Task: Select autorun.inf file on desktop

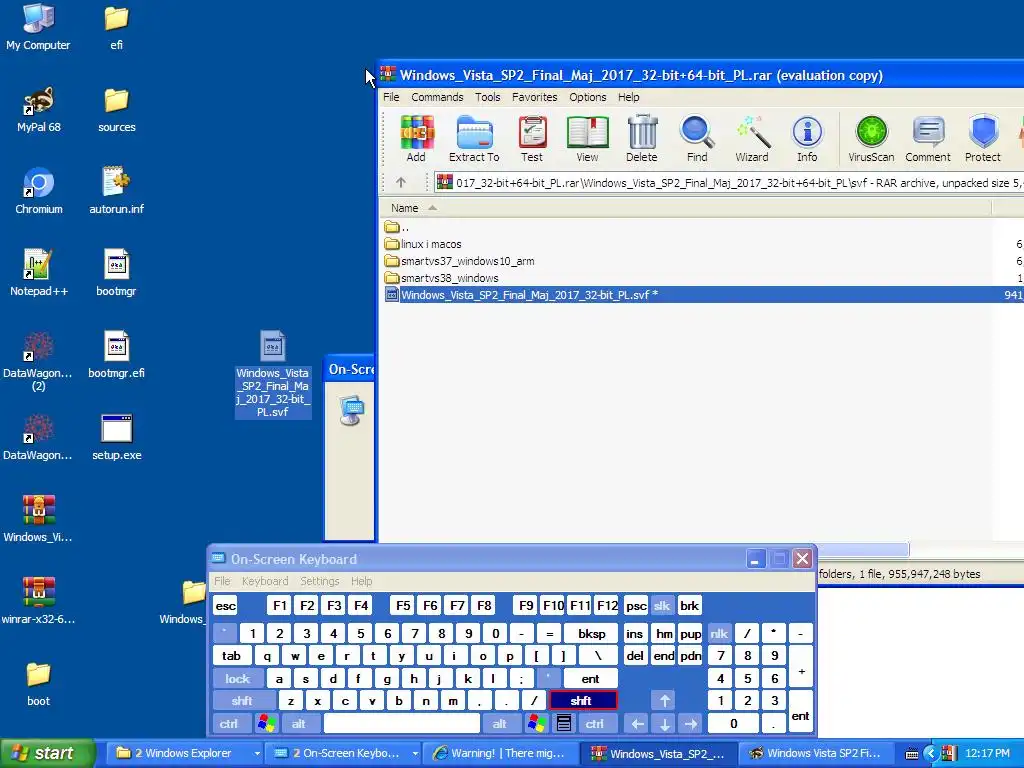Action: (116, 191)
